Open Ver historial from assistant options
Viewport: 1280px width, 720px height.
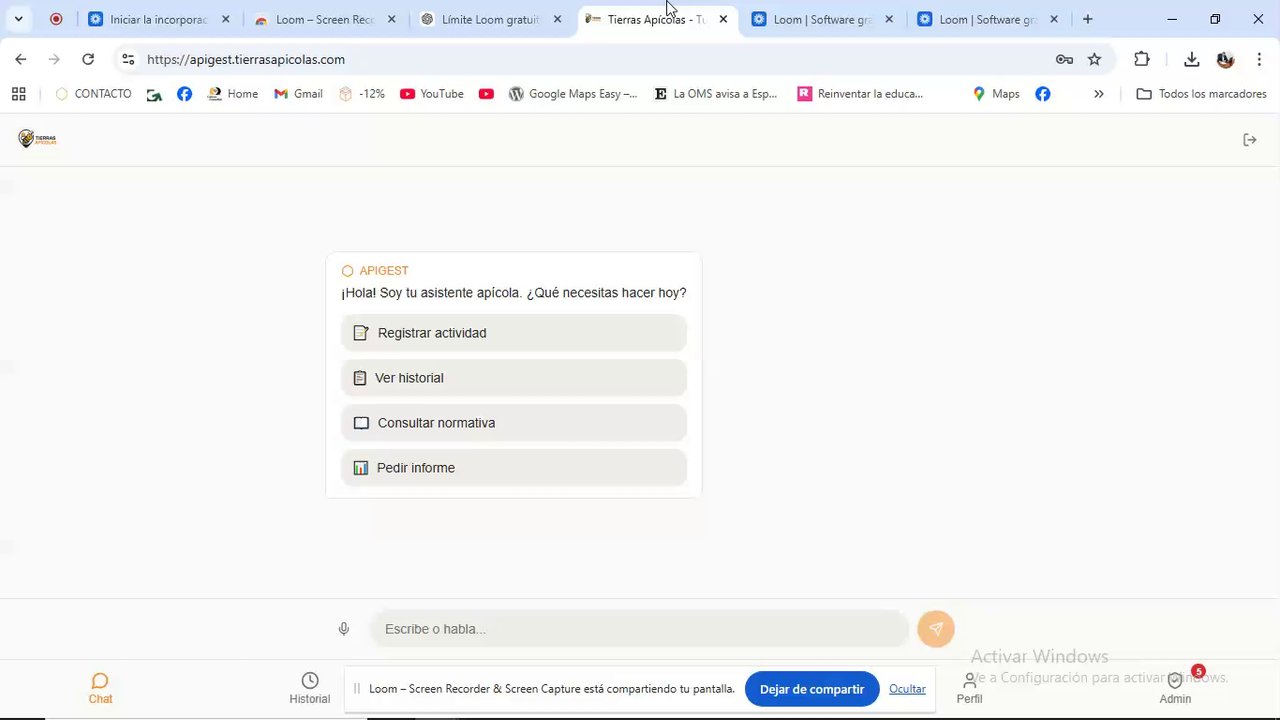click(x=514, y=378)
